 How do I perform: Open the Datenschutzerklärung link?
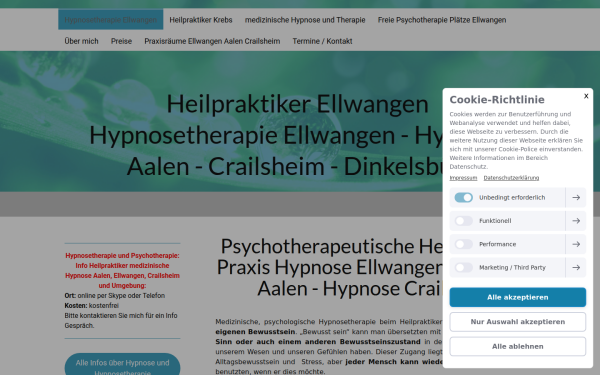511,178
